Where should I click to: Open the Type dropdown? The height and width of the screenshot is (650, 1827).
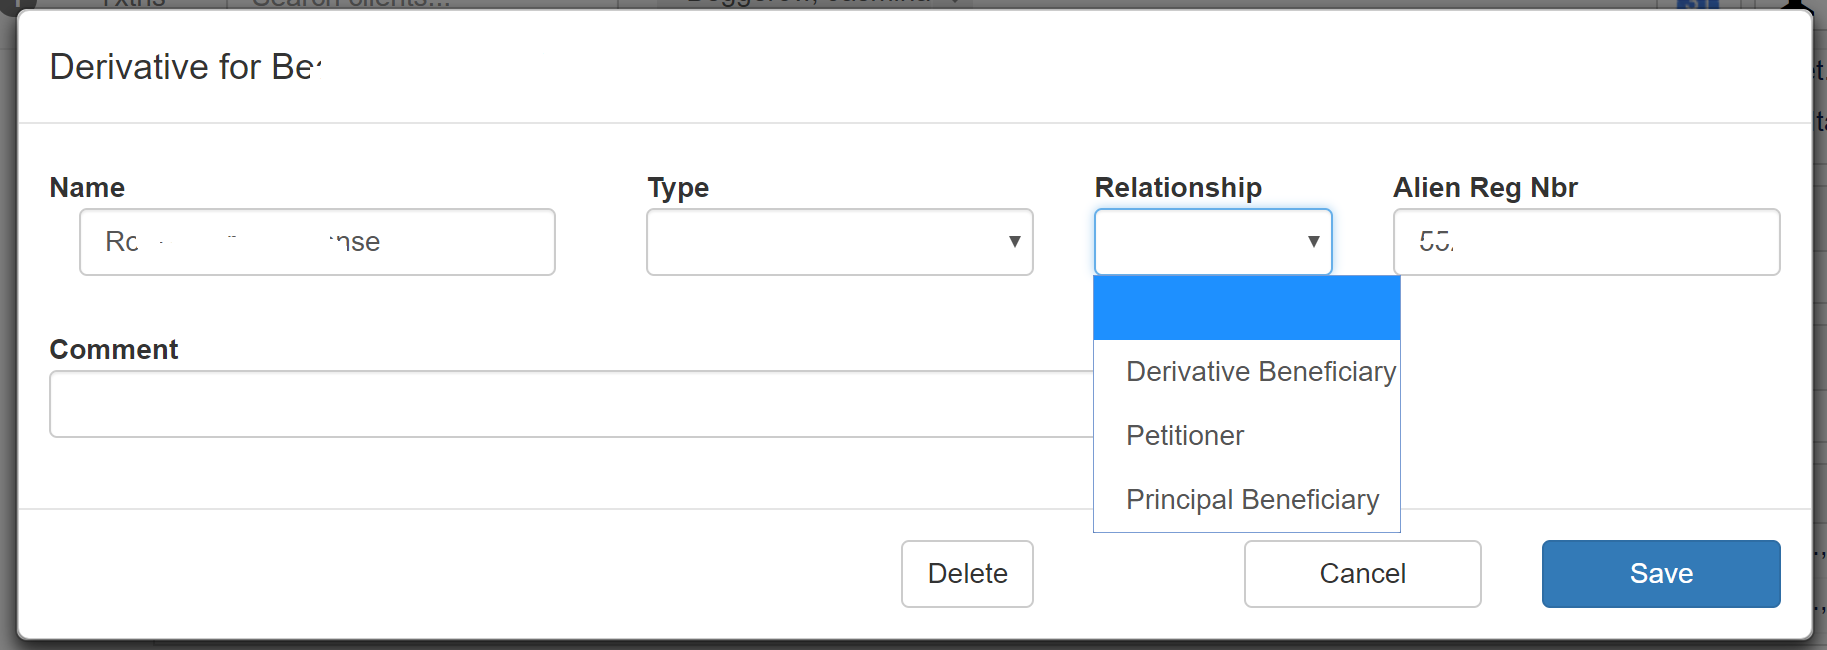click(x=838, y=242)
